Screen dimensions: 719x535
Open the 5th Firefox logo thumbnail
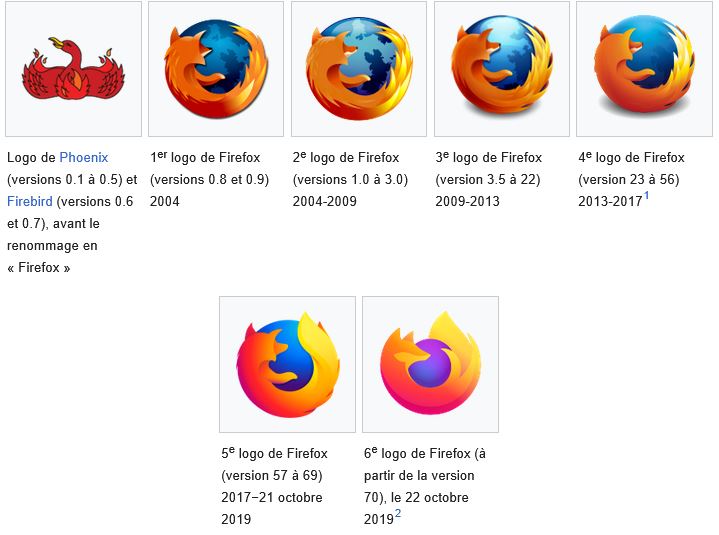[x=288, y=365]
